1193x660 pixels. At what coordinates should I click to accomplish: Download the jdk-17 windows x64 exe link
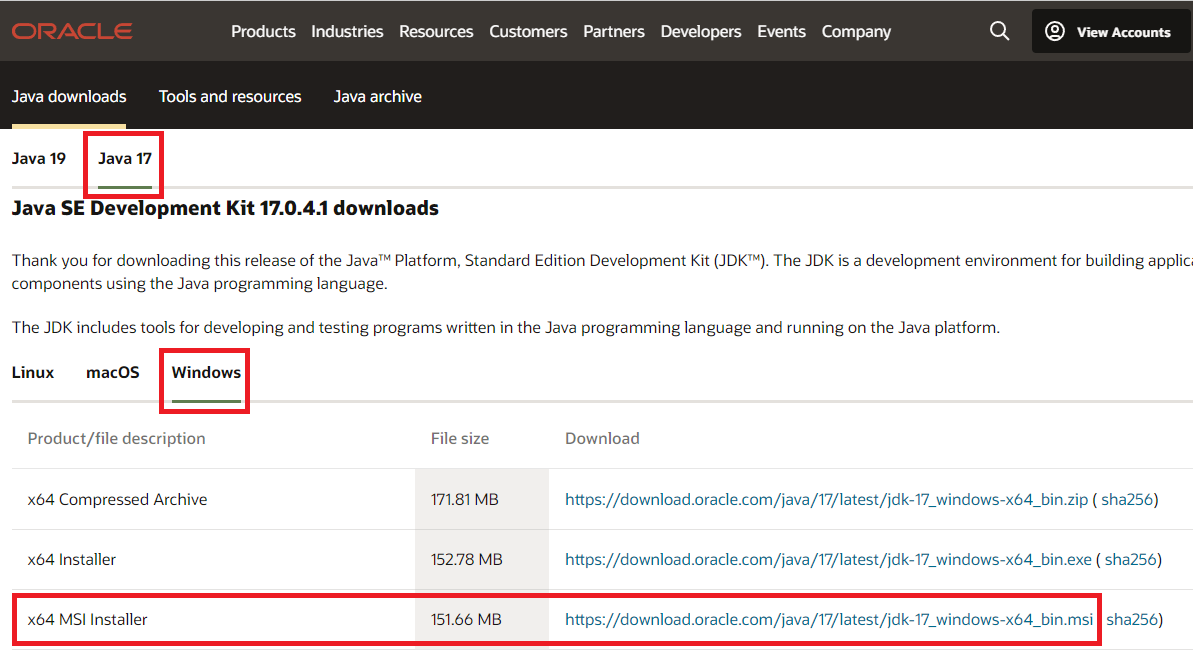[829, 560]
